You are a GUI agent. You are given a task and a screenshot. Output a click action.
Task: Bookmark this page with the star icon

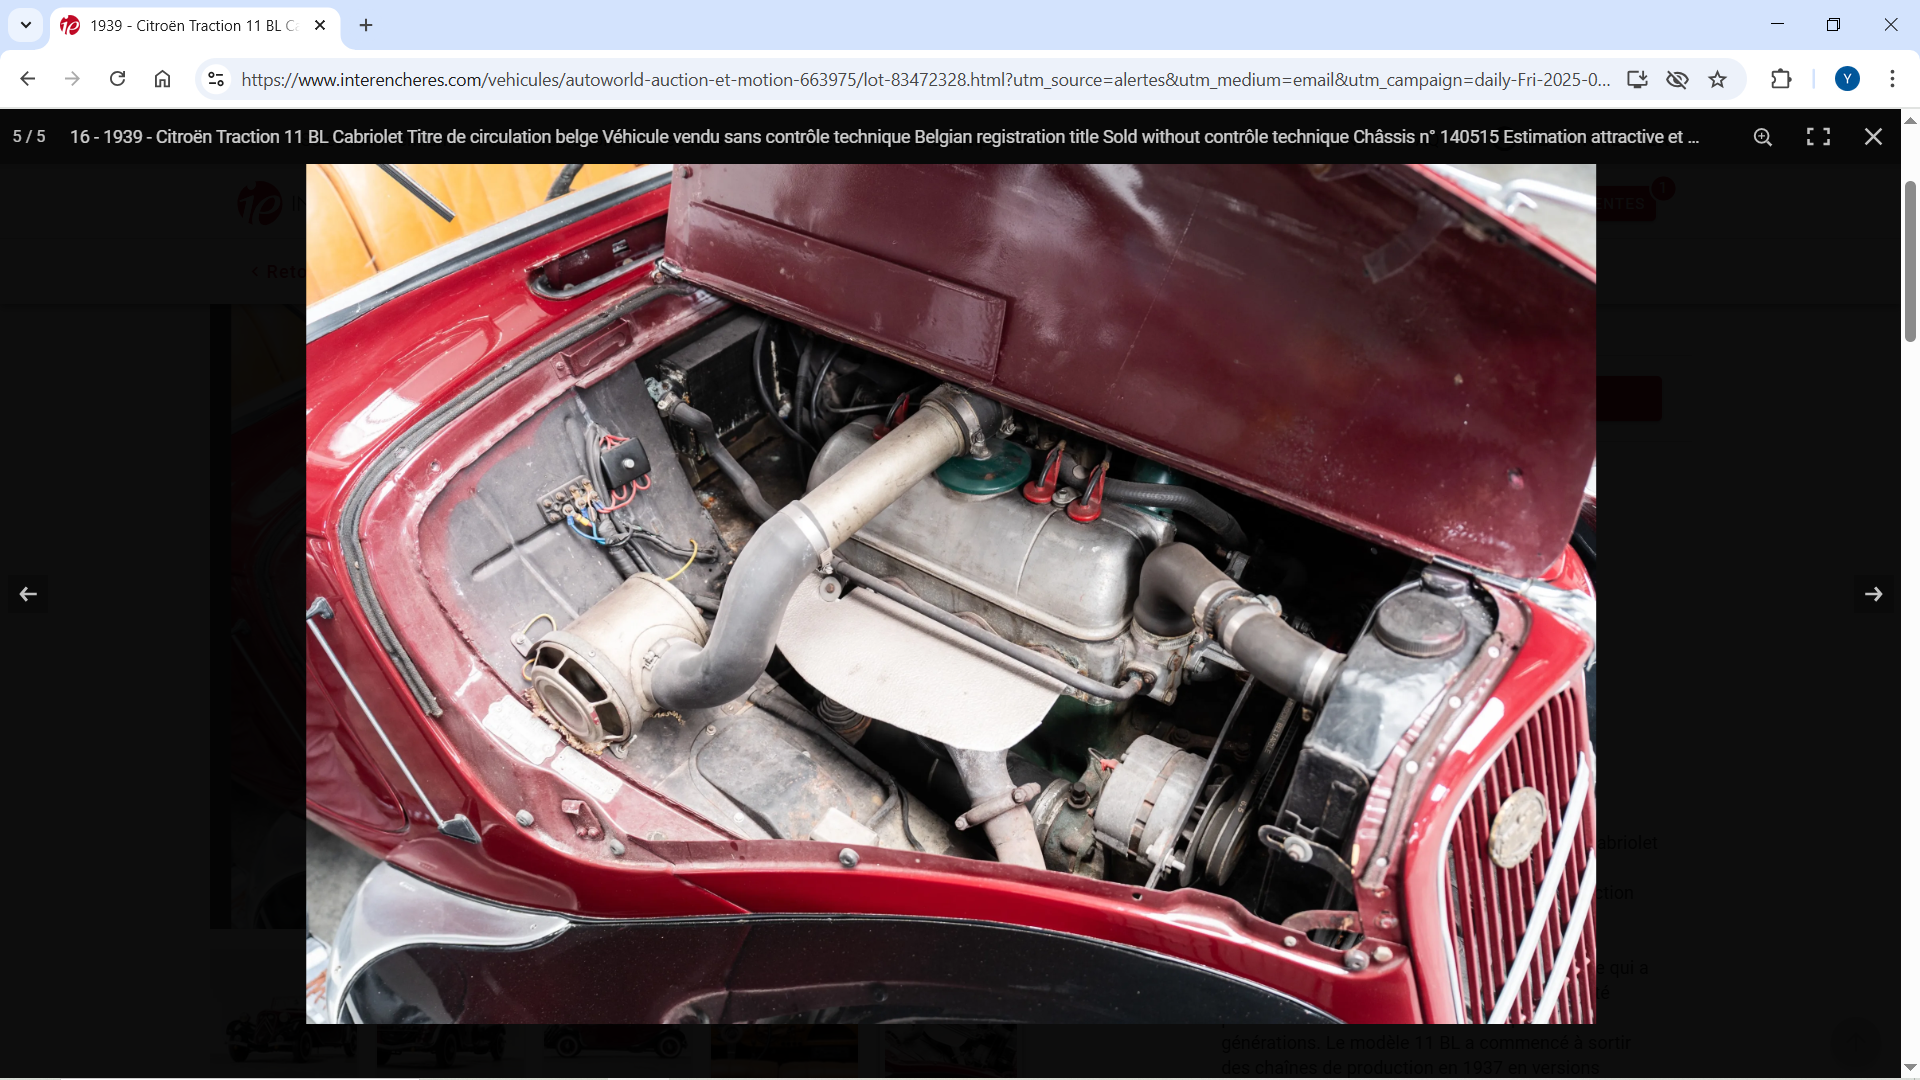click(1717, 80)
